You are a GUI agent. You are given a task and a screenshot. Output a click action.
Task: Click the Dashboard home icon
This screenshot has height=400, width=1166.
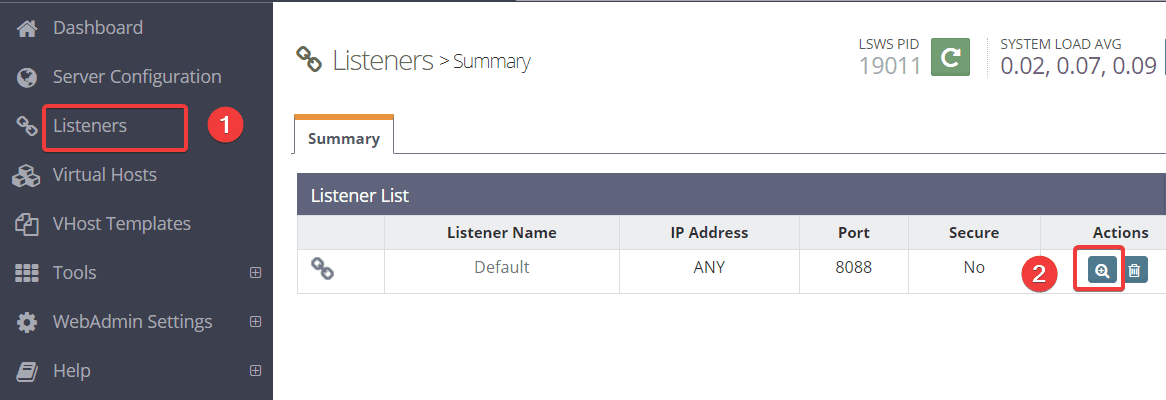coord(27,29)
